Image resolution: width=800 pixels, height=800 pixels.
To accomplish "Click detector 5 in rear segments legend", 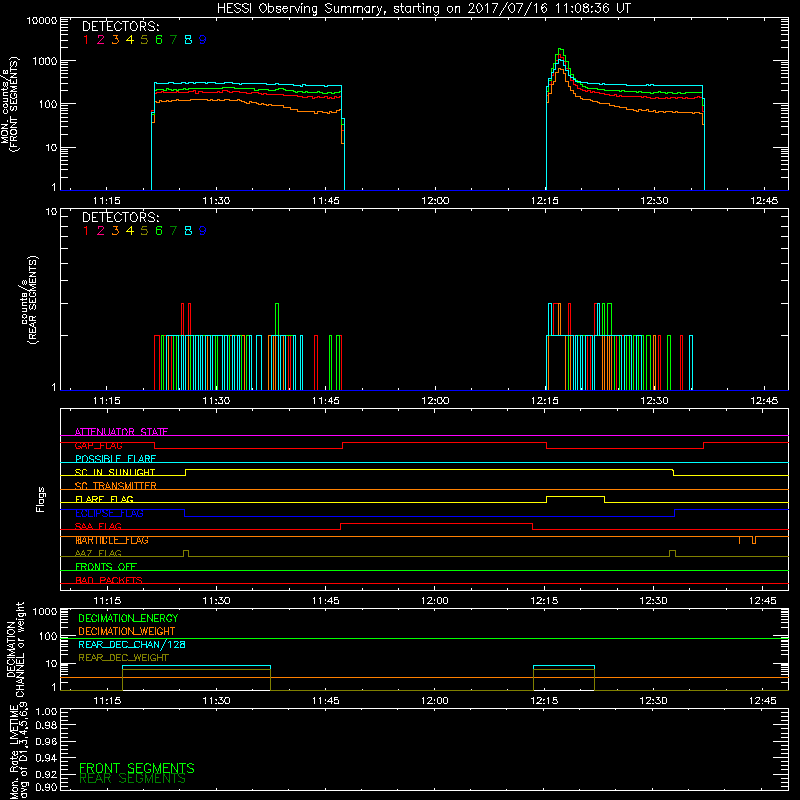I will tap(144, 231).
